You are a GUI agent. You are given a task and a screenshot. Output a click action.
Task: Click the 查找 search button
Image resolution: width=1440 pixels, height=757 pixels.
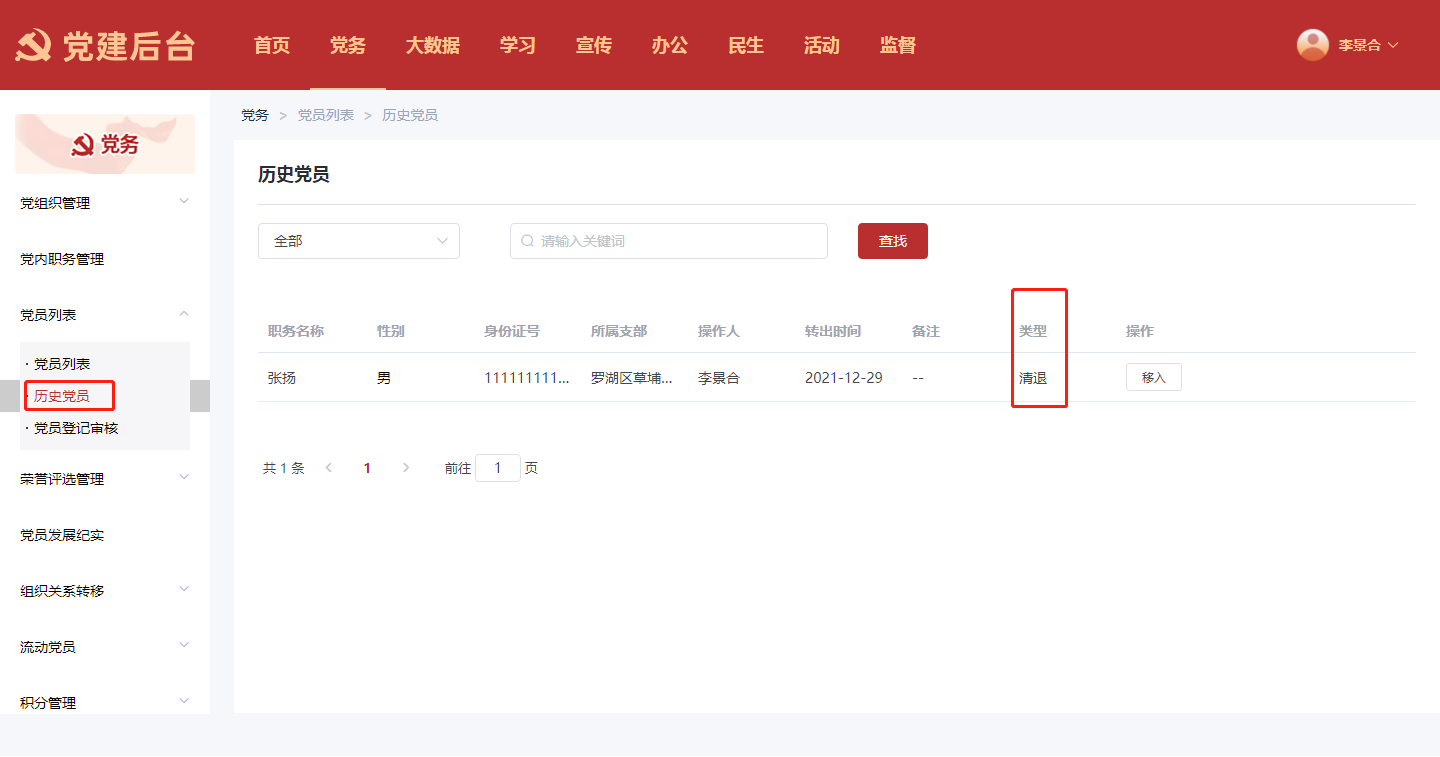pos(892,241)
